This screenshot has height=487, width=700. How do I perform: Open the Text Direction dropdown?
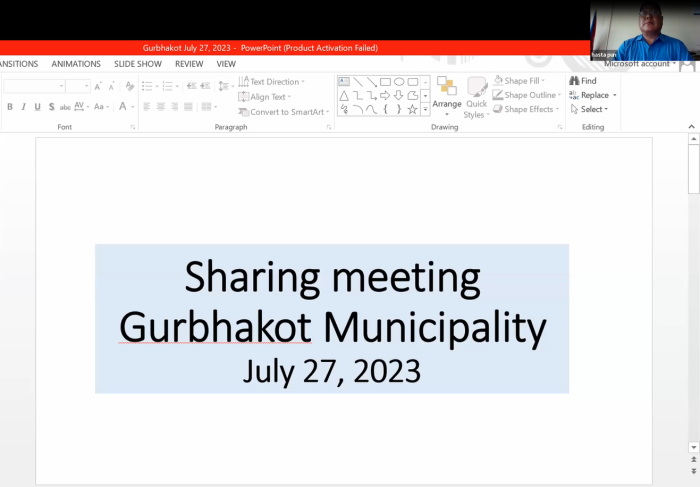[x=274, y=82]
